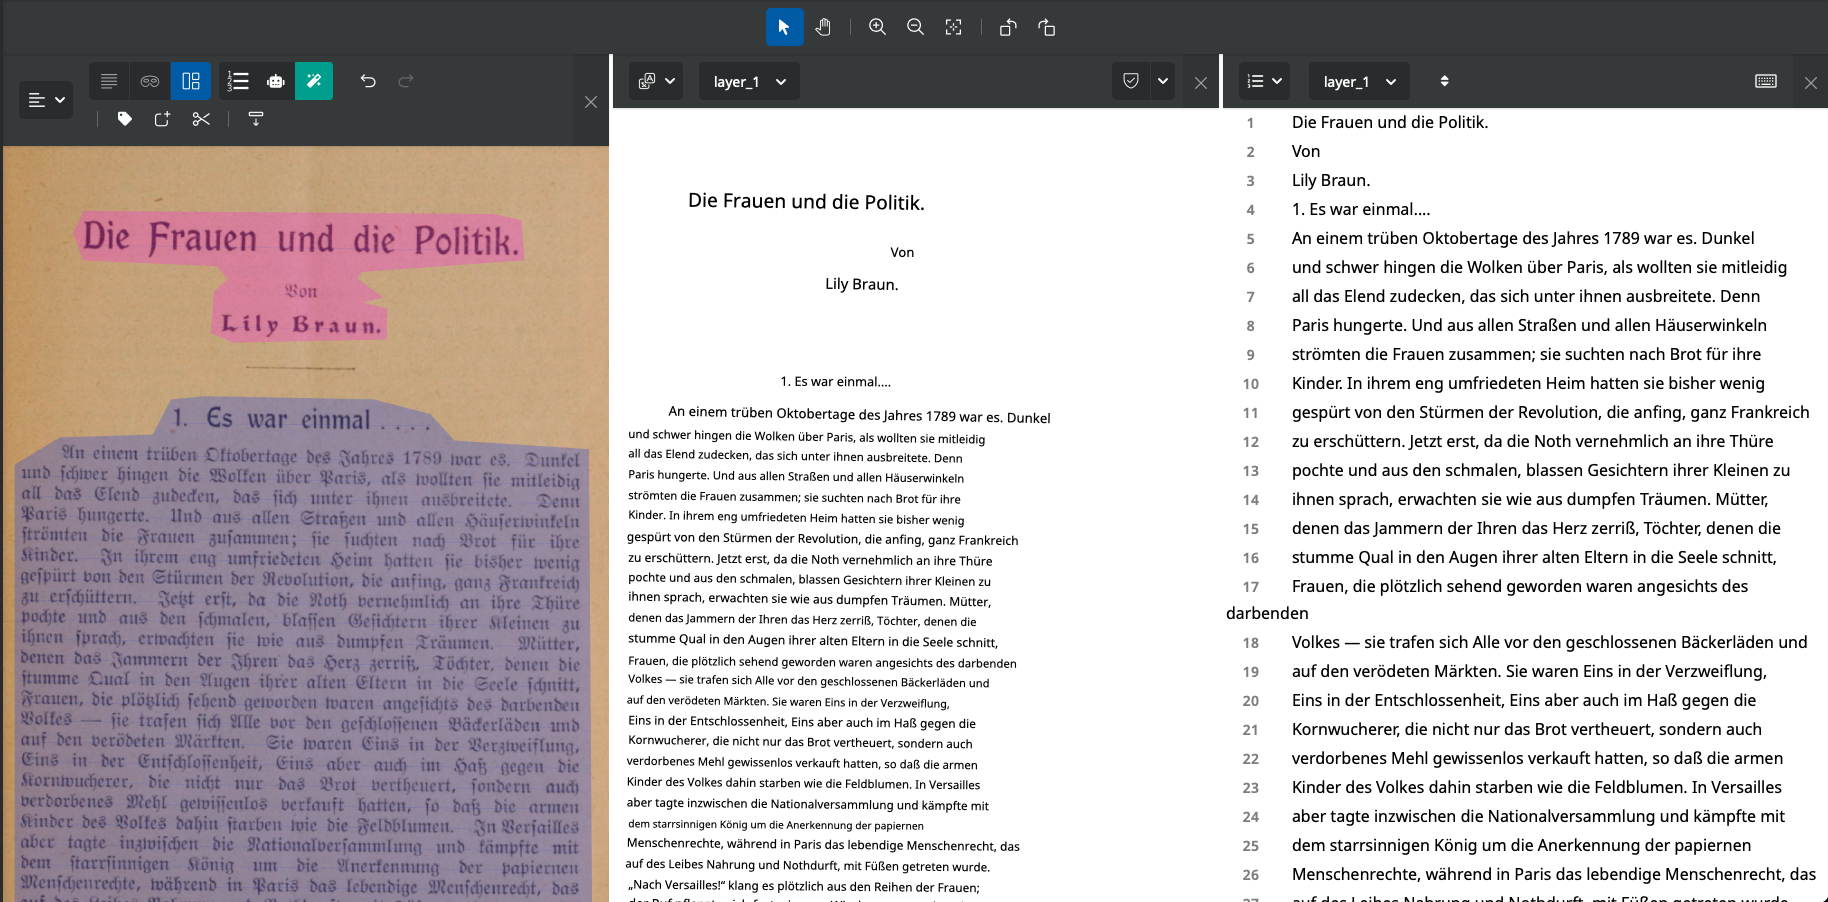The width and height of the screenshot is (1828, 902).
Task: Open the transcription mode dropdown in visualization panel
Action: point(656,81)
